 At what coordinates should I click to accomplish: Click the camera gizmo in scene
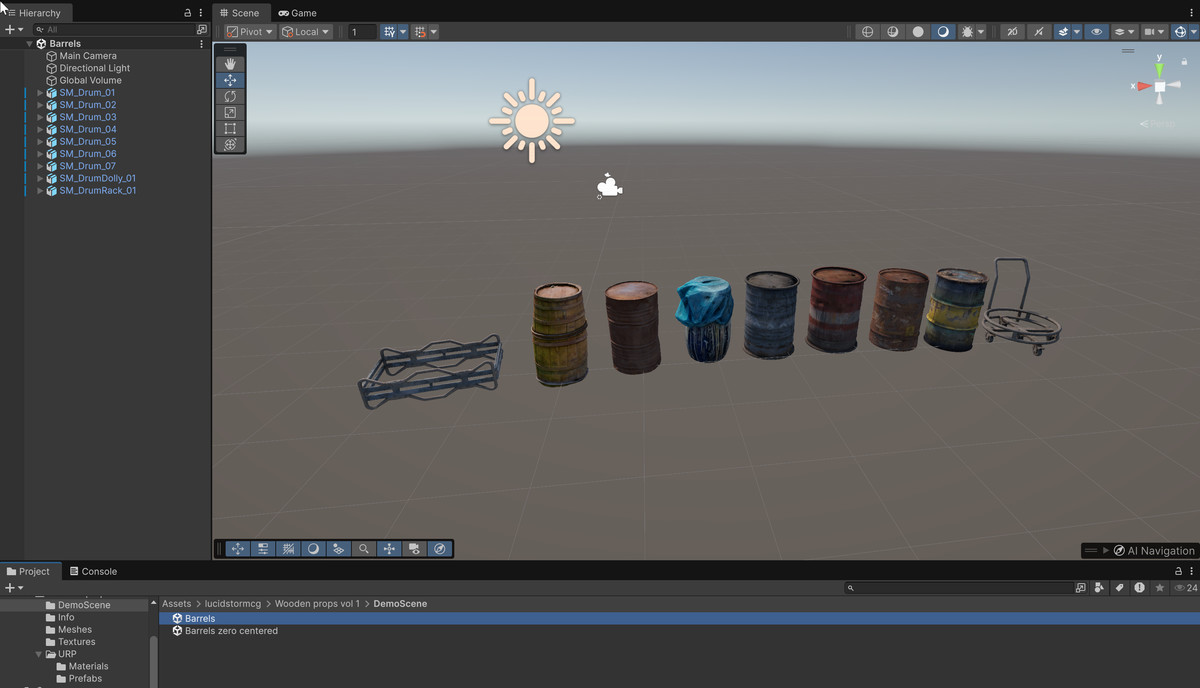tap(609, 186)
